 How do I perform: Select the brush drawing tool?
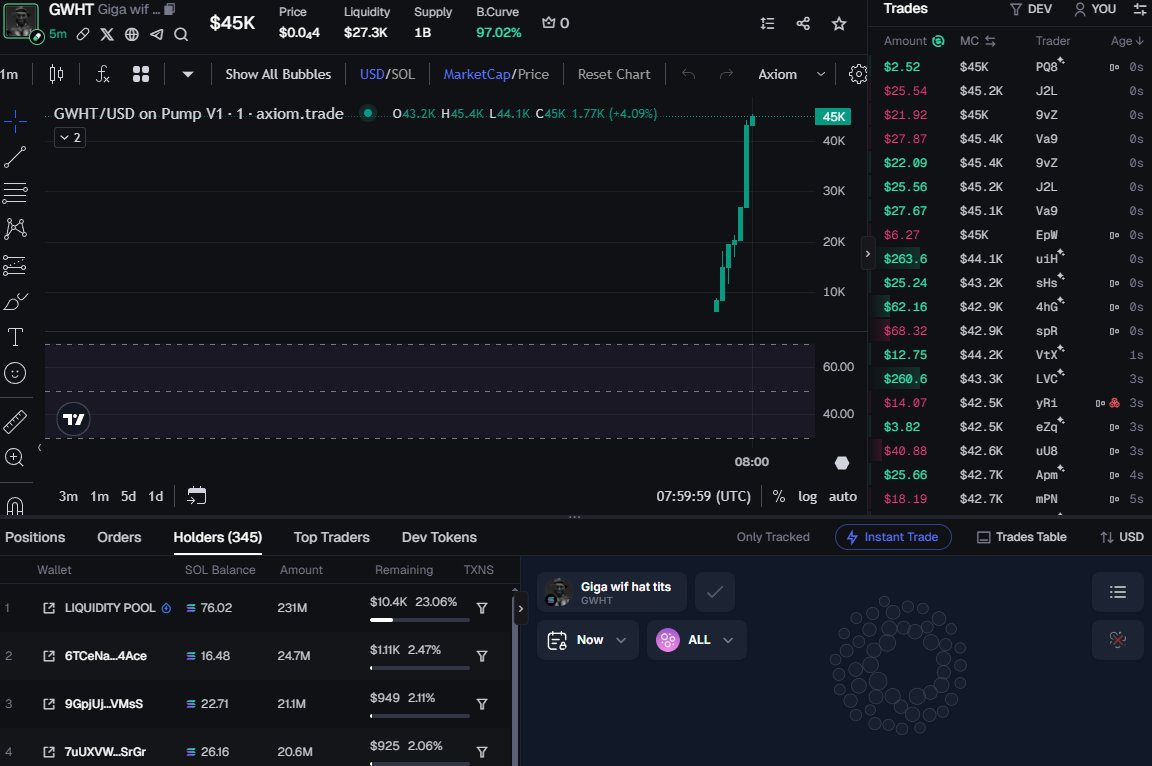coord(15,301)
